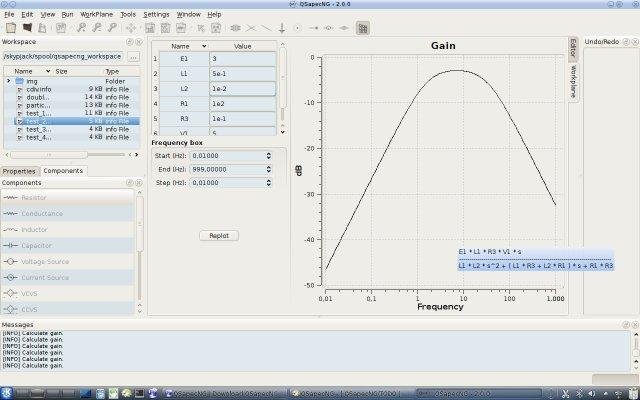Pick the Capacitor component from the list
The width and height of the screenshot is (640, 400).
35,245
